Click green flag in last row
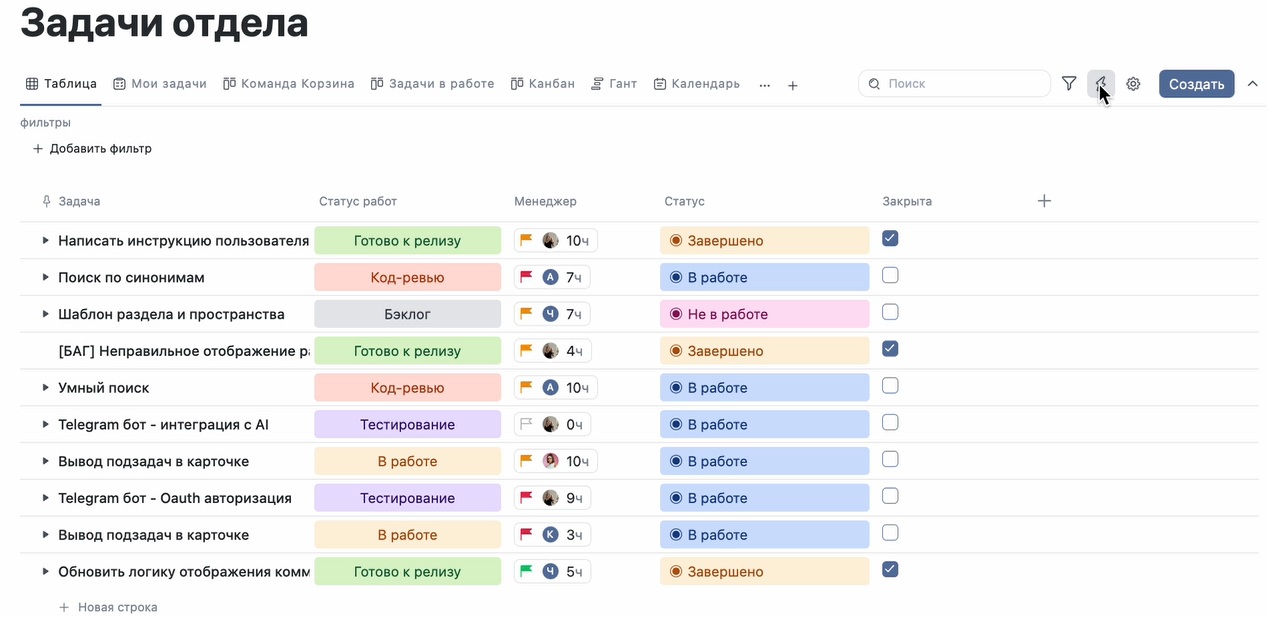The image size is (1268, 617). pyautogui.click(x=526, y=572)
